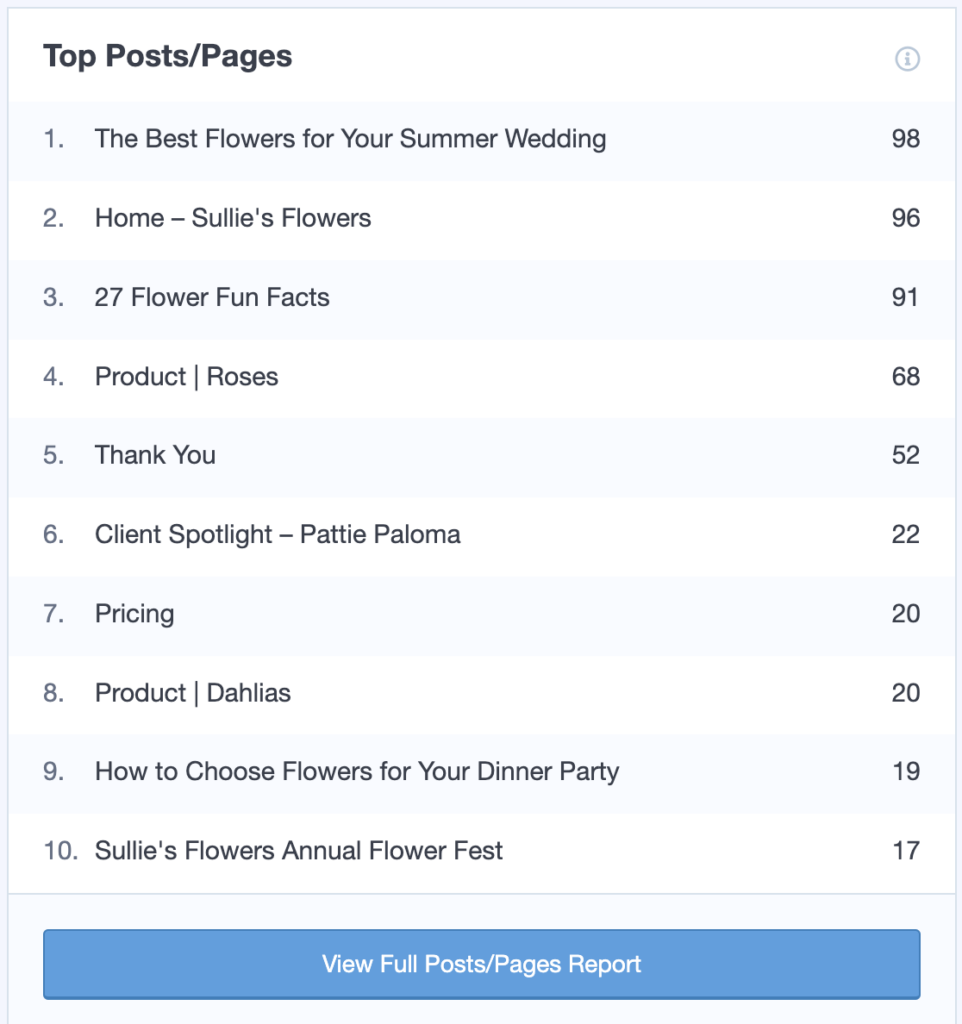Open the full Posts/Pages report

[x=481, y=964]
